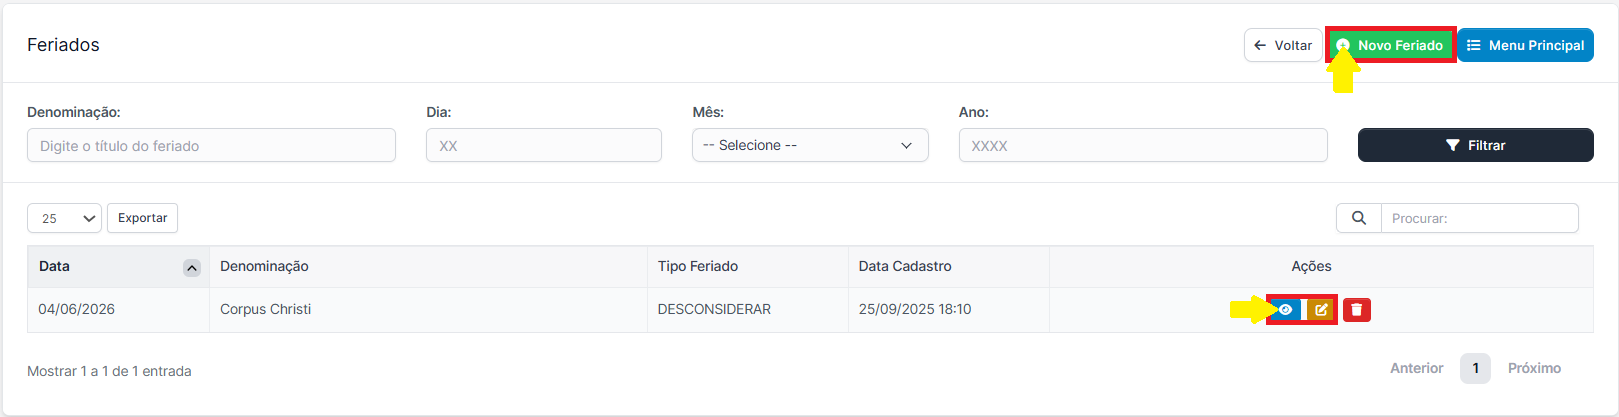Click the Dia XX input field
The width and height of the screenshot is (1619, 417).
544,145
